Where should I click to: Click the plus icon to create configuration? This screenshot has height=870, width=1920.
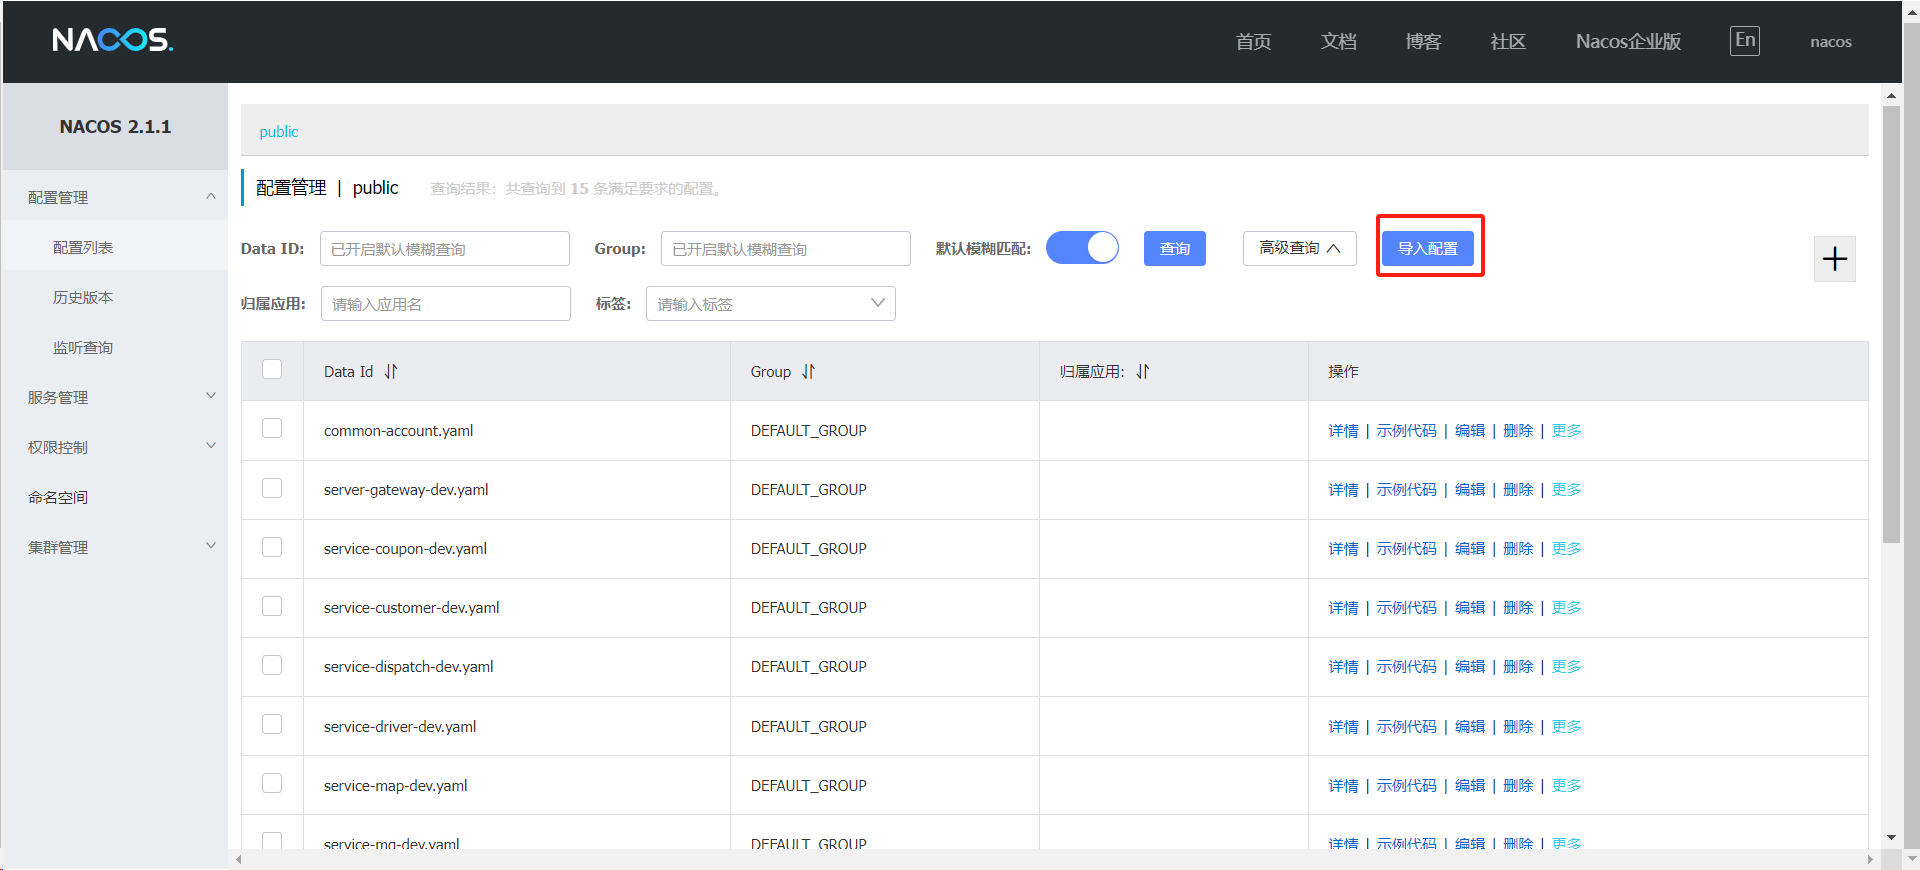1835,259
